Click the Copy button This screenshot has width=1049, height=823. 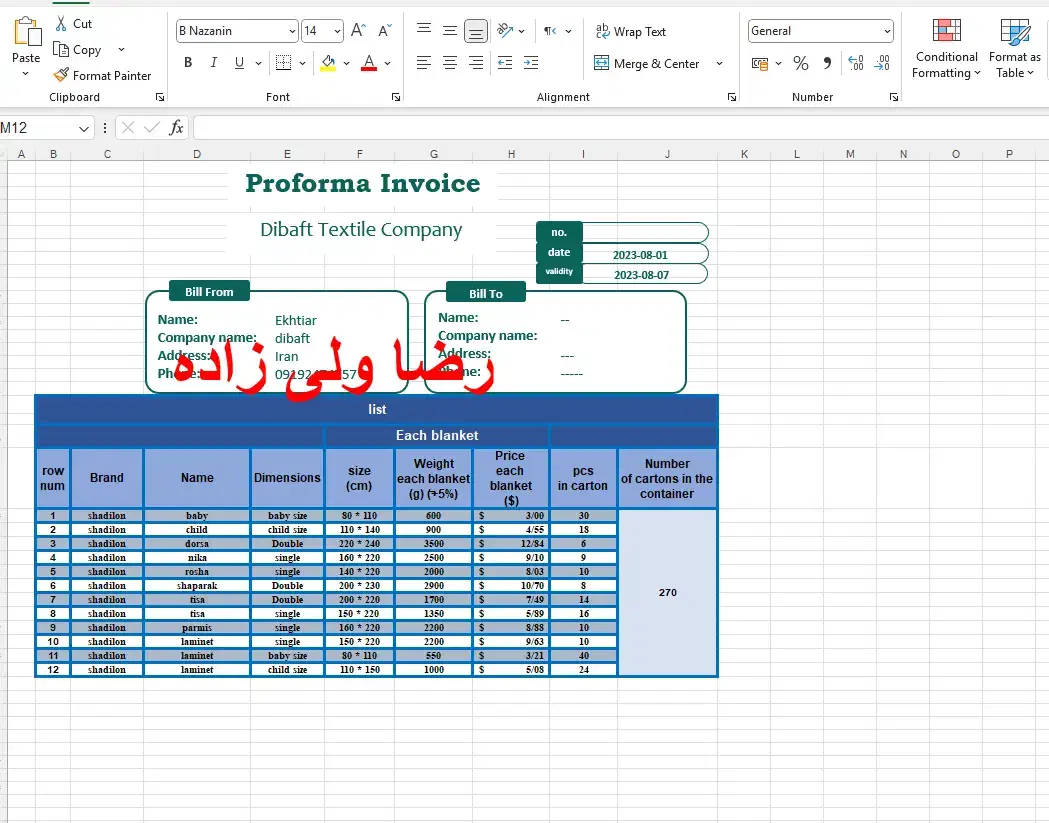[78, 49]
